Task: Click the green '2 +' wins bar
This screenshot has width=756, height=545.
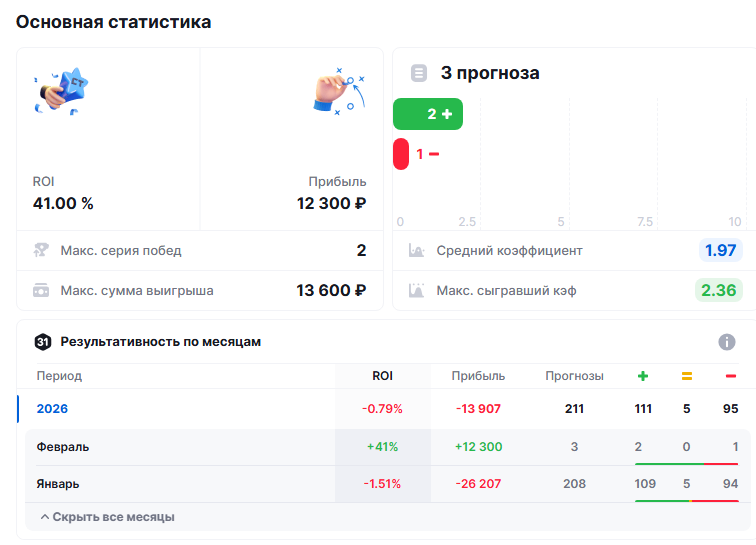Action: (x=428, y=114)
